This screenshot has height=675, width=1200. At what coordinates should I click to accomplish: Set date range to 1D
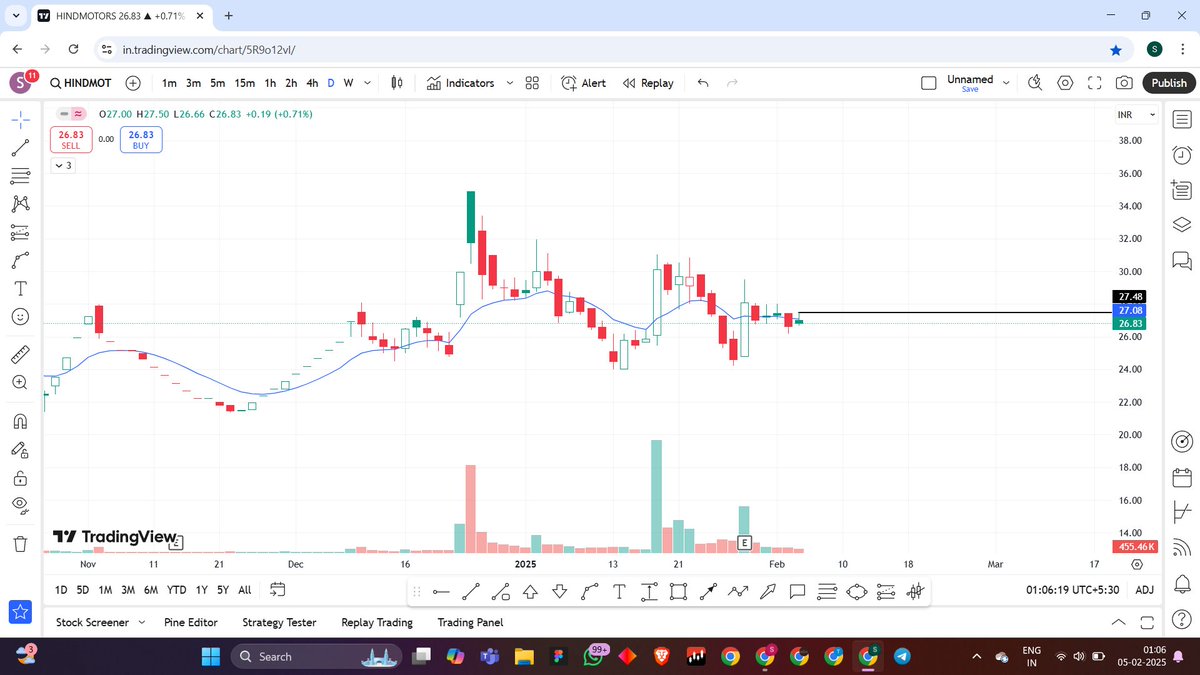[61, 590]
